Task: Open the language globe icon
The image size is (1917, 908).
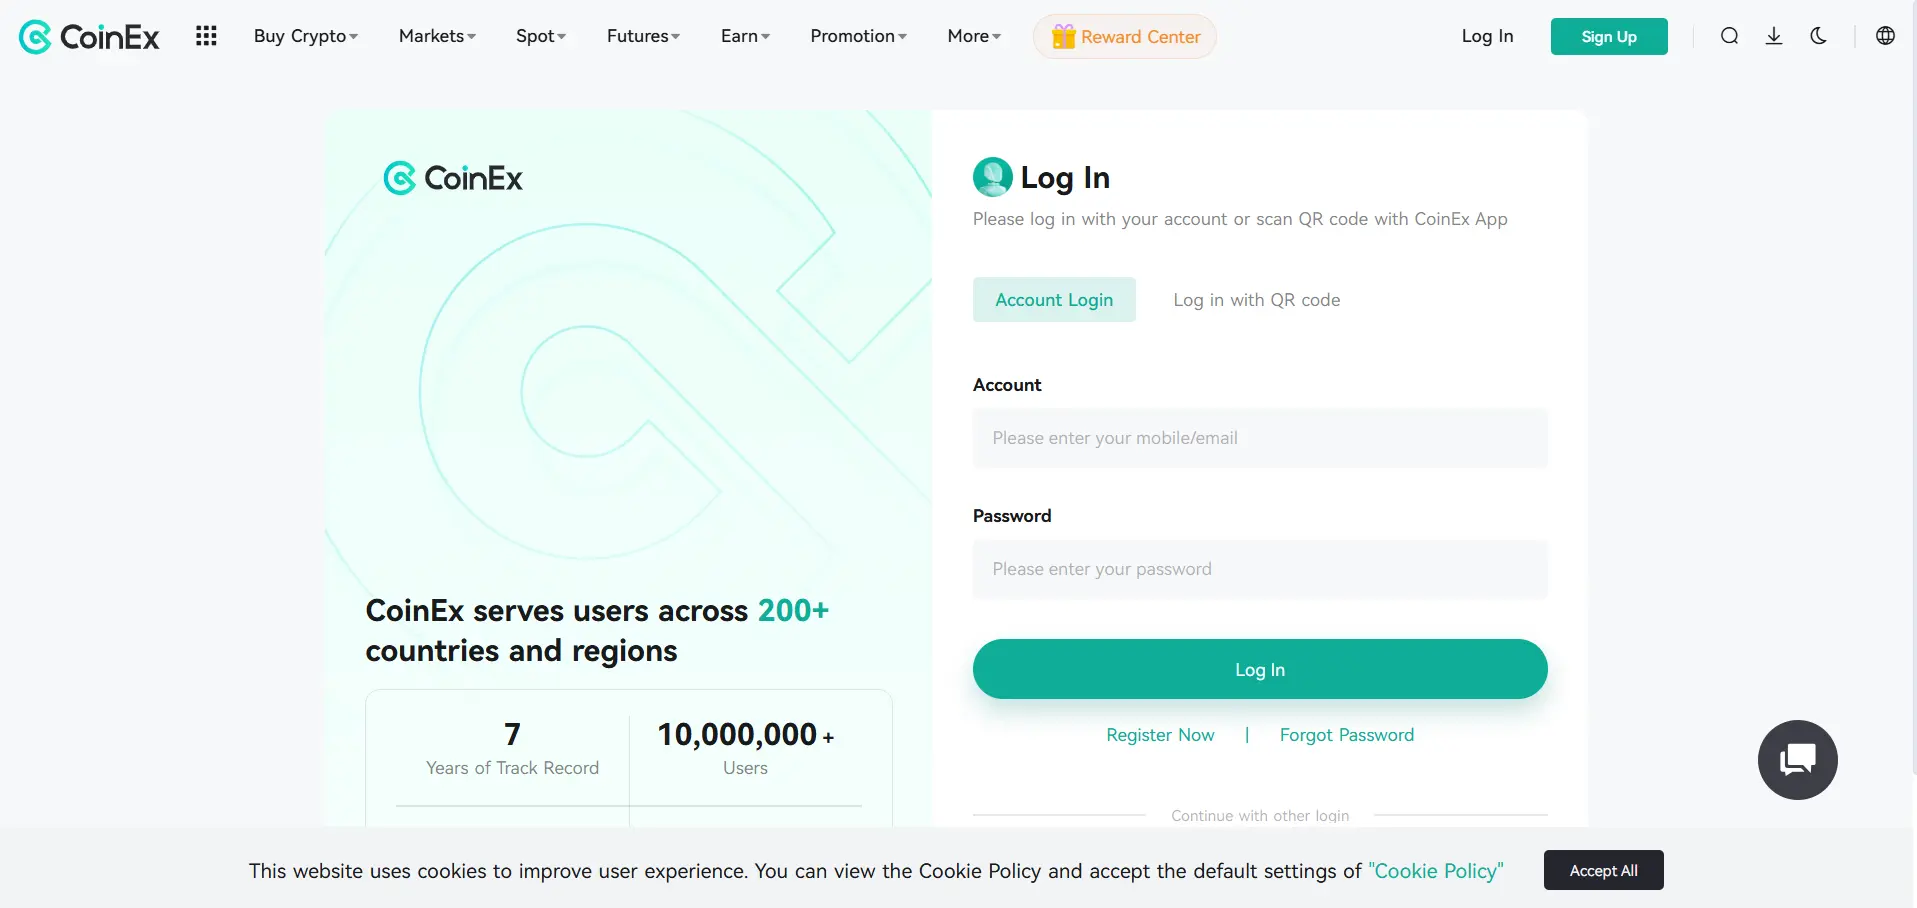Action: pos(1885,36)
